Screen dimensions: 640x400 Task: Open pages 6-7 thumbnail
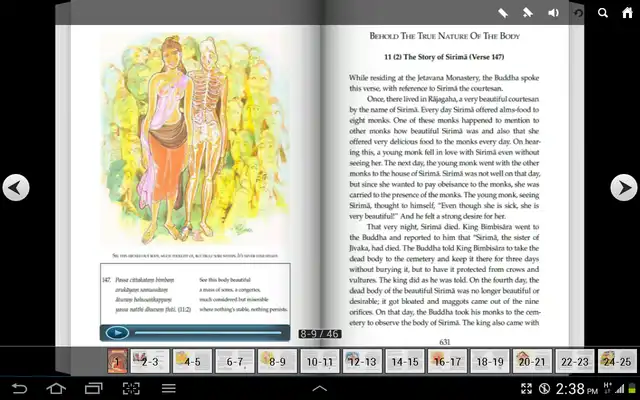click(x=235, y=361)
